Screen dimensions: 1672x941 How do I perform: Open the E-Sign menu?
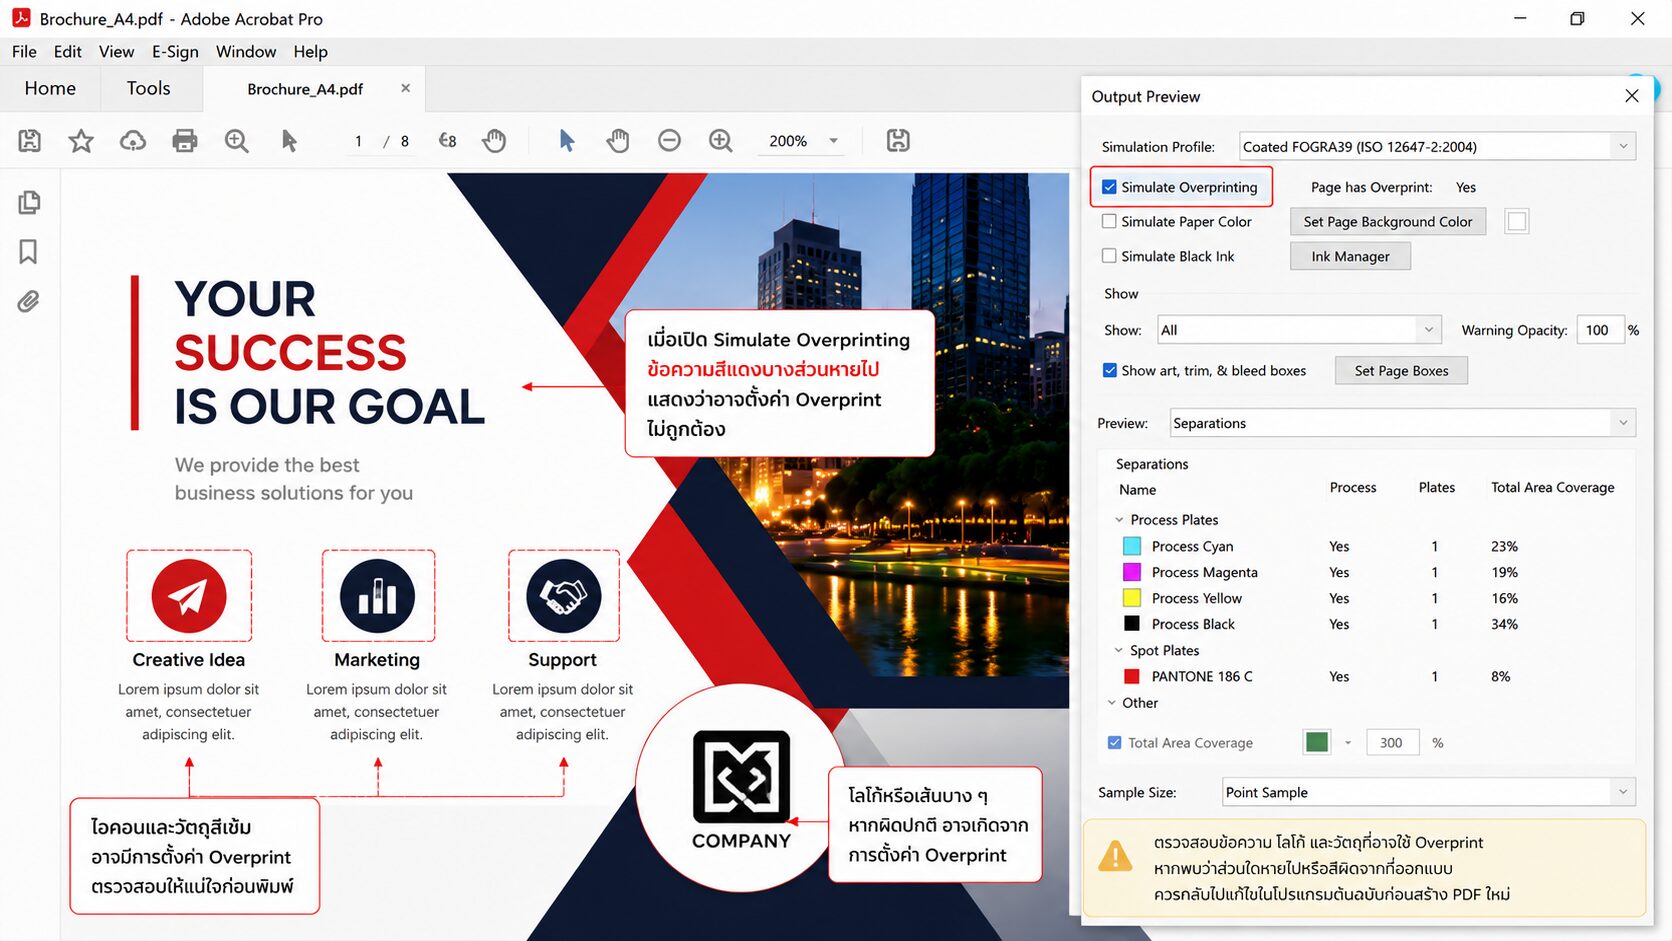click(175, 51)
